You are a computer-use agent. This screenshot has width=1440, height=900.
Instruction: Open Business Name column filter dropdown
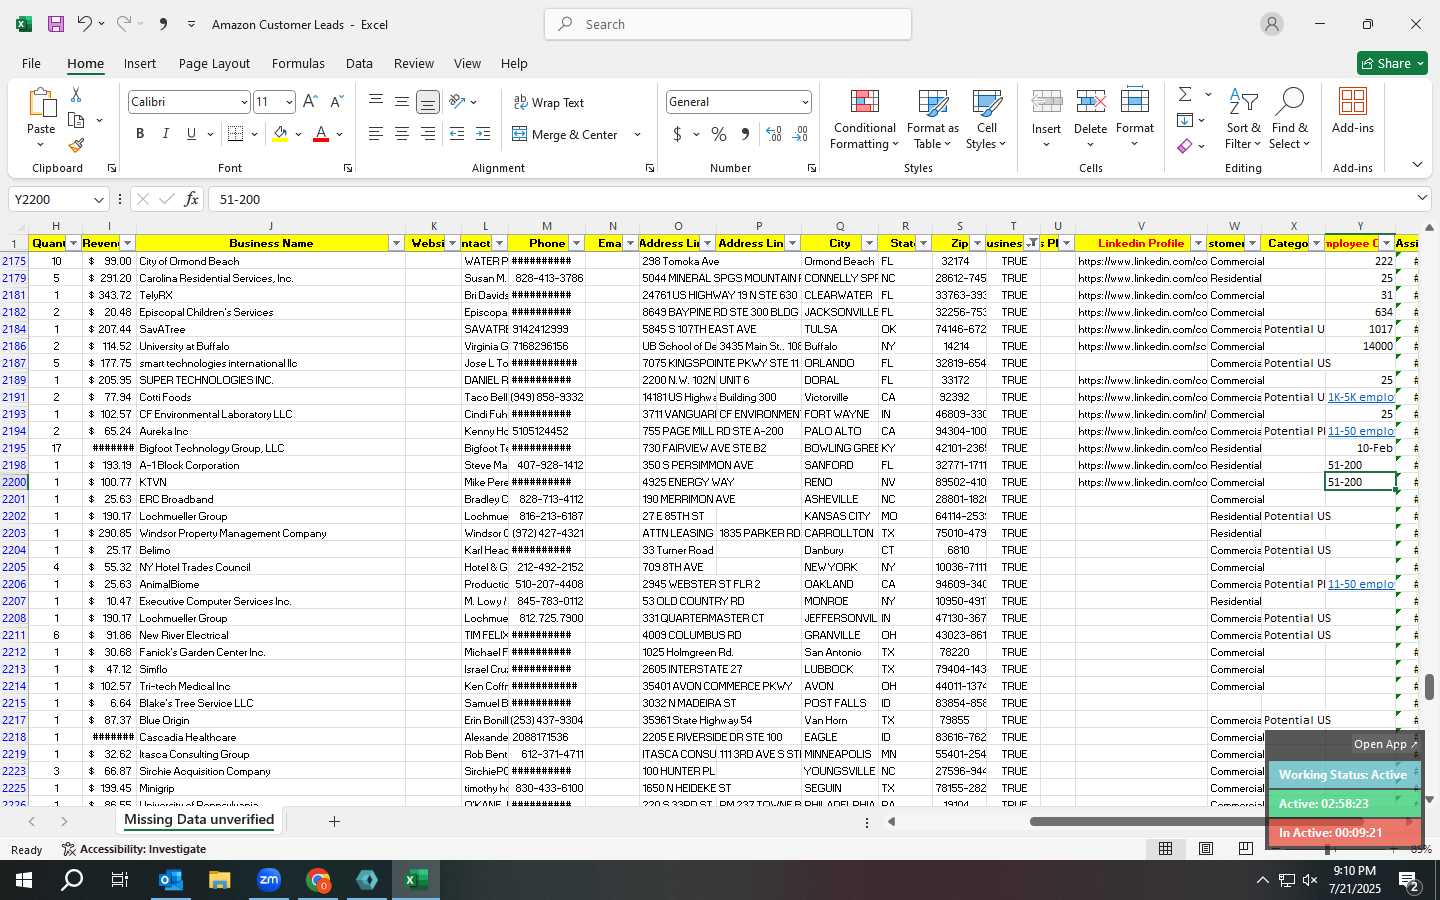tap(396, 244)
